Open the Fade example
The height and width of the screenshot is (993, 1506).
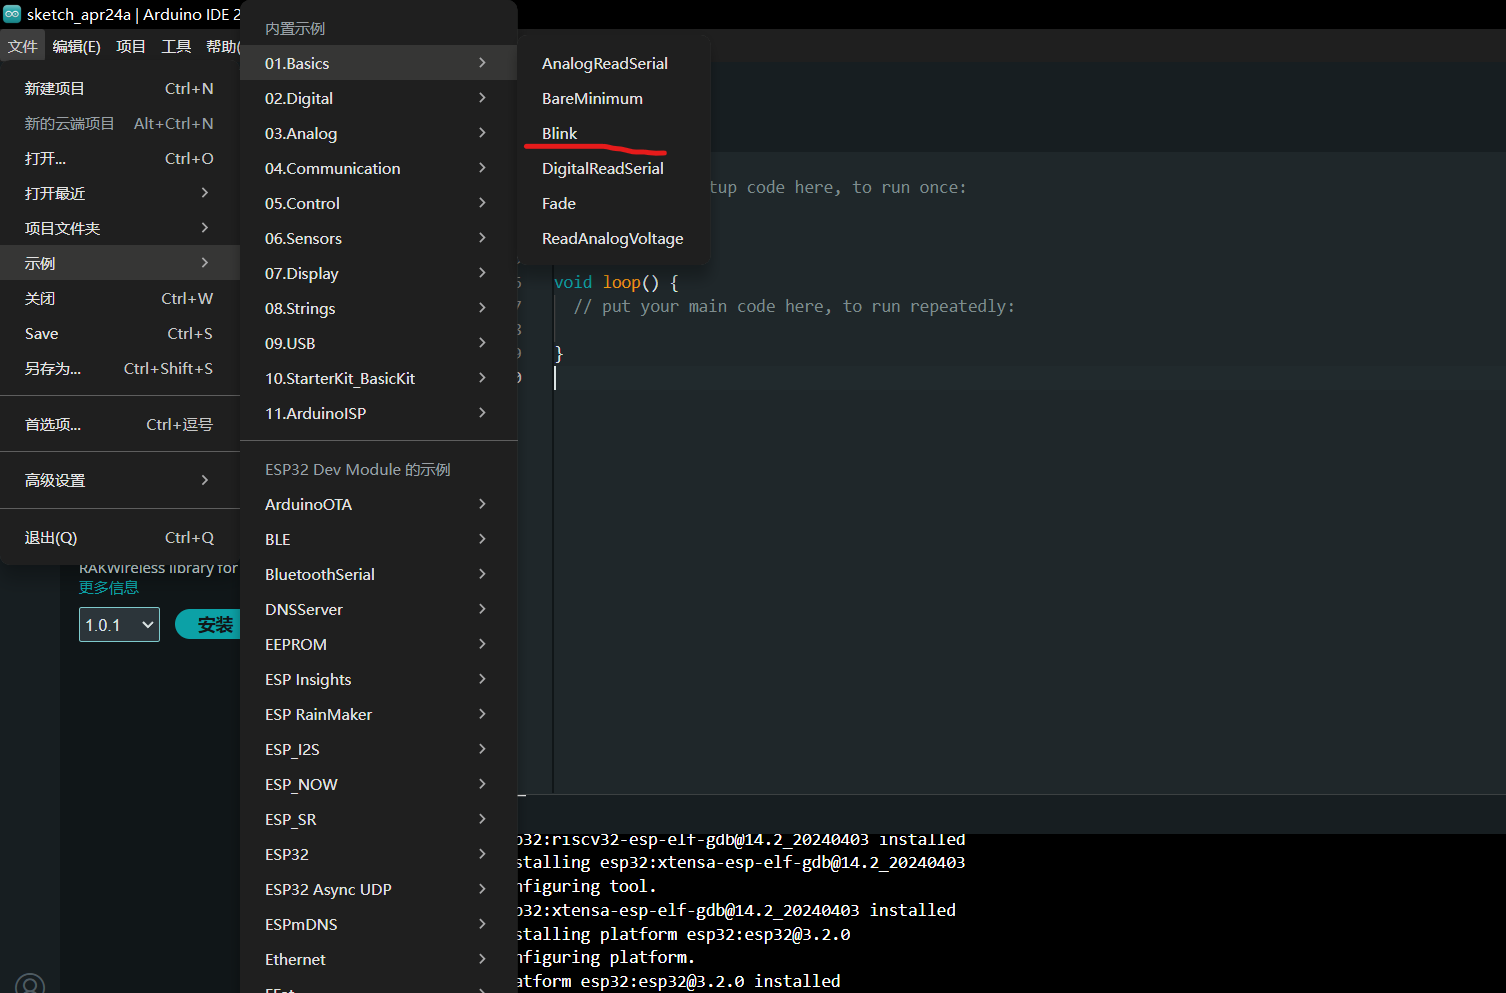(559, 203)
